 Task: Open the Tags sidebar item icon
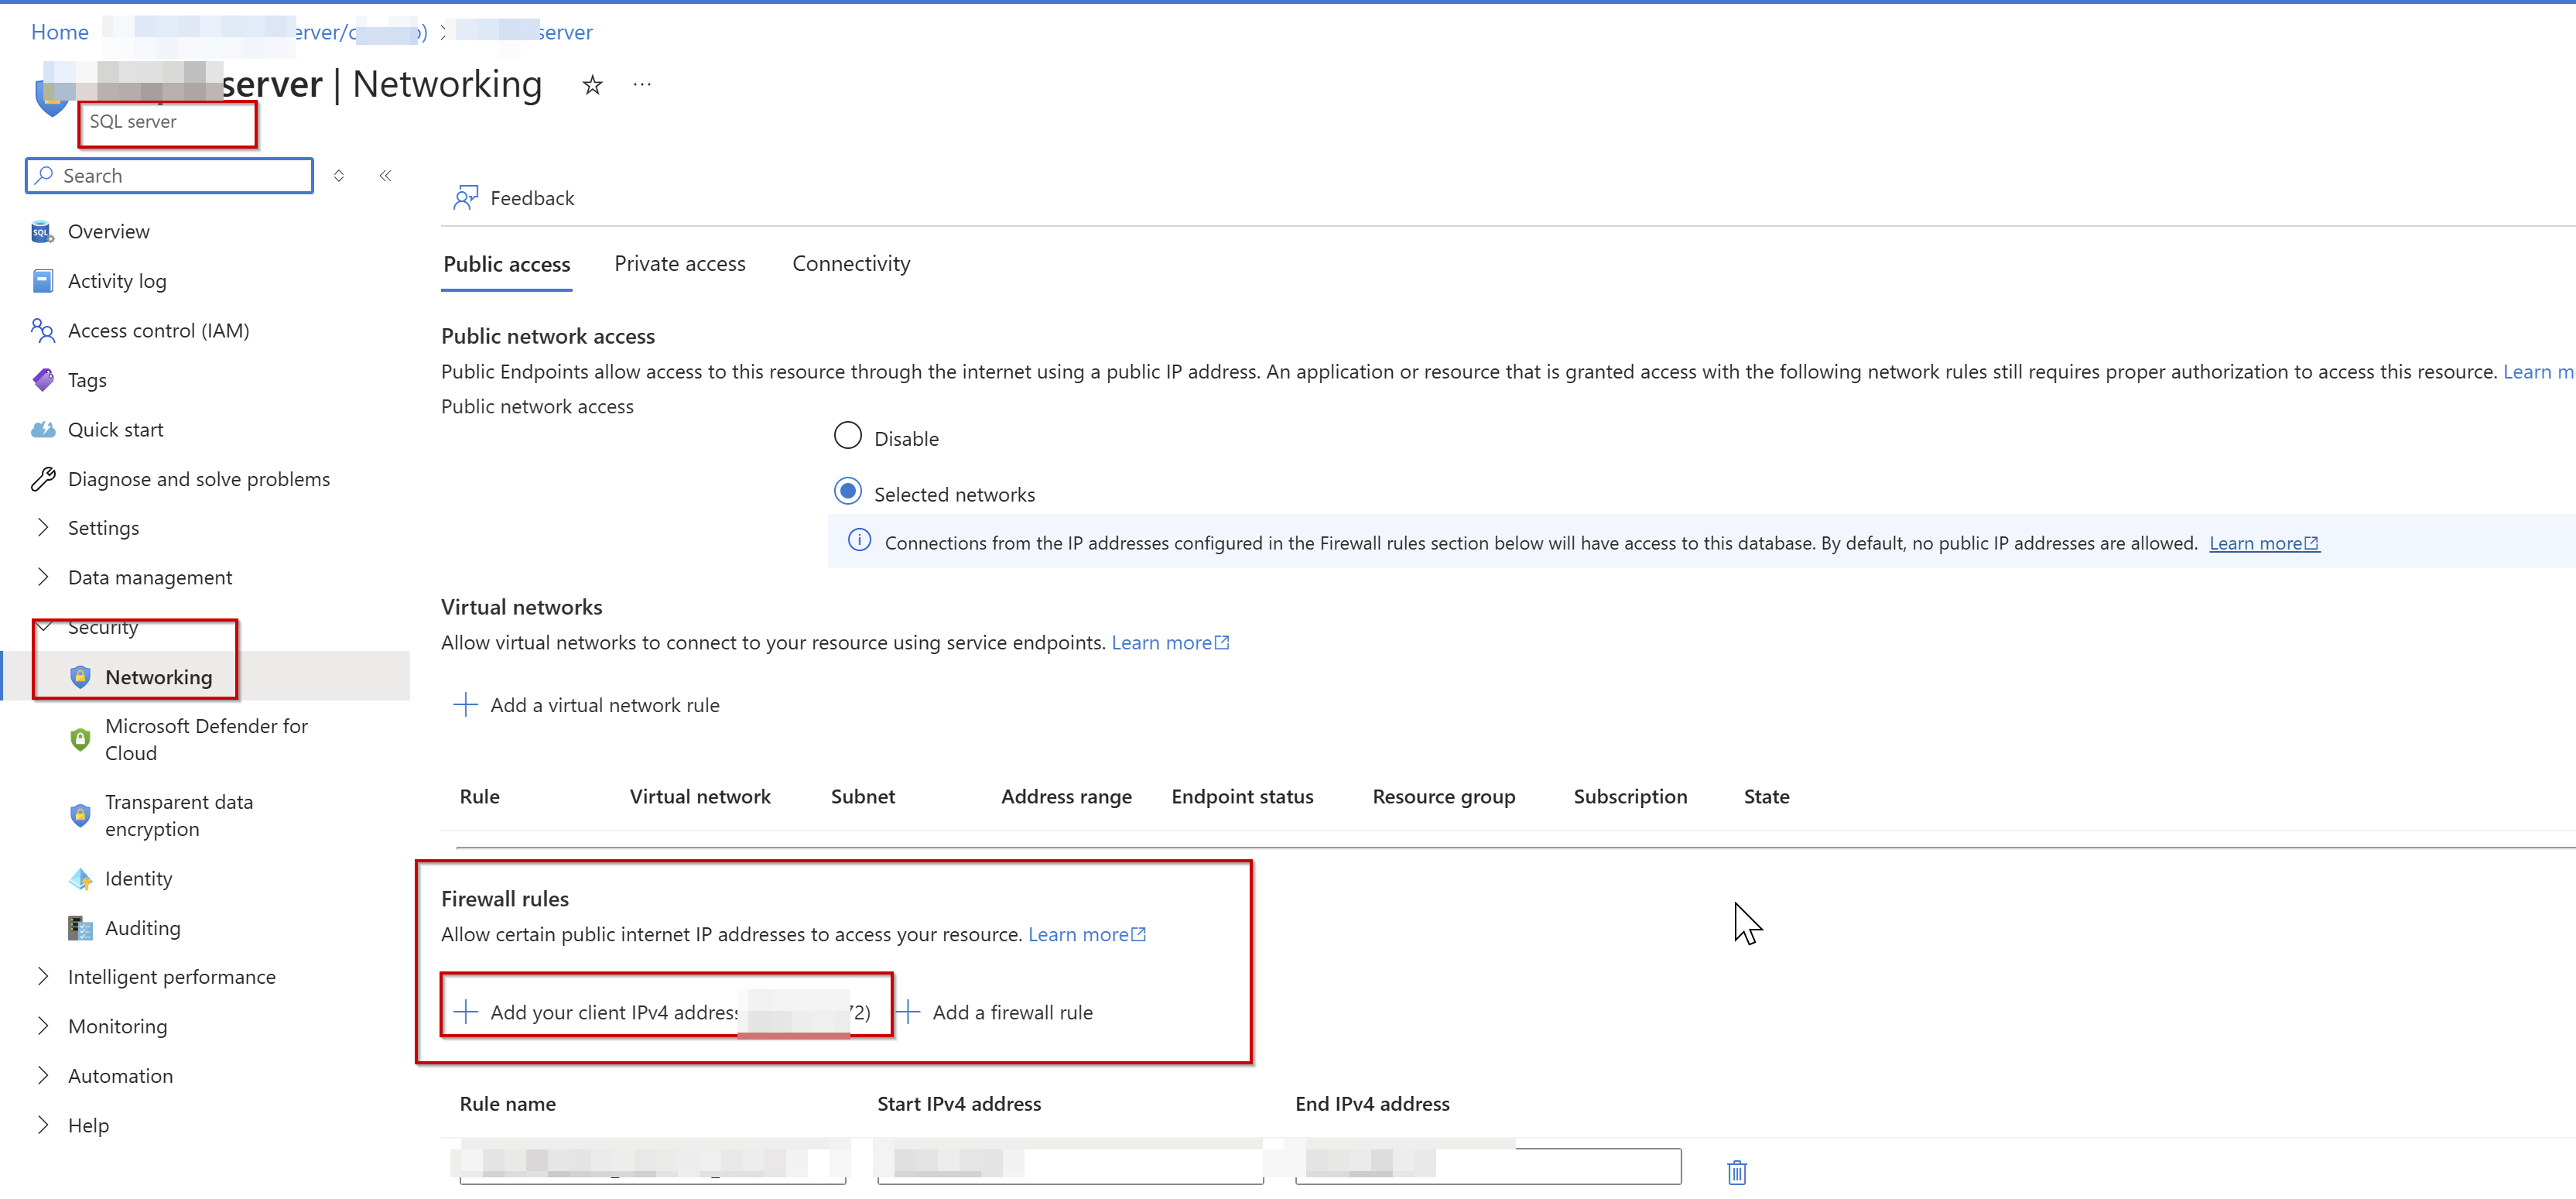click(x=43, y=380)
